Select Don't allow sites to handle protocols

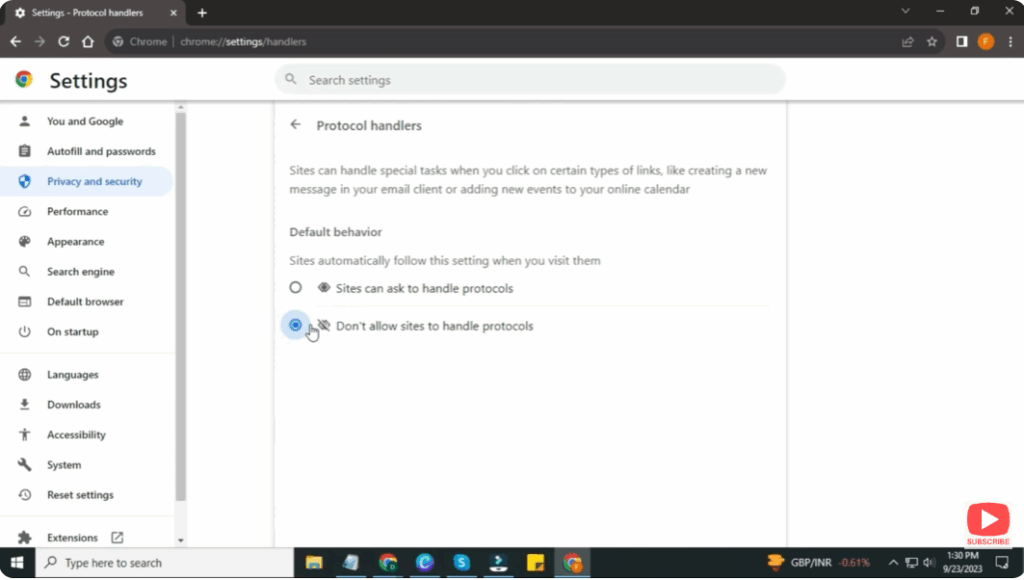[x=296, y=325]
